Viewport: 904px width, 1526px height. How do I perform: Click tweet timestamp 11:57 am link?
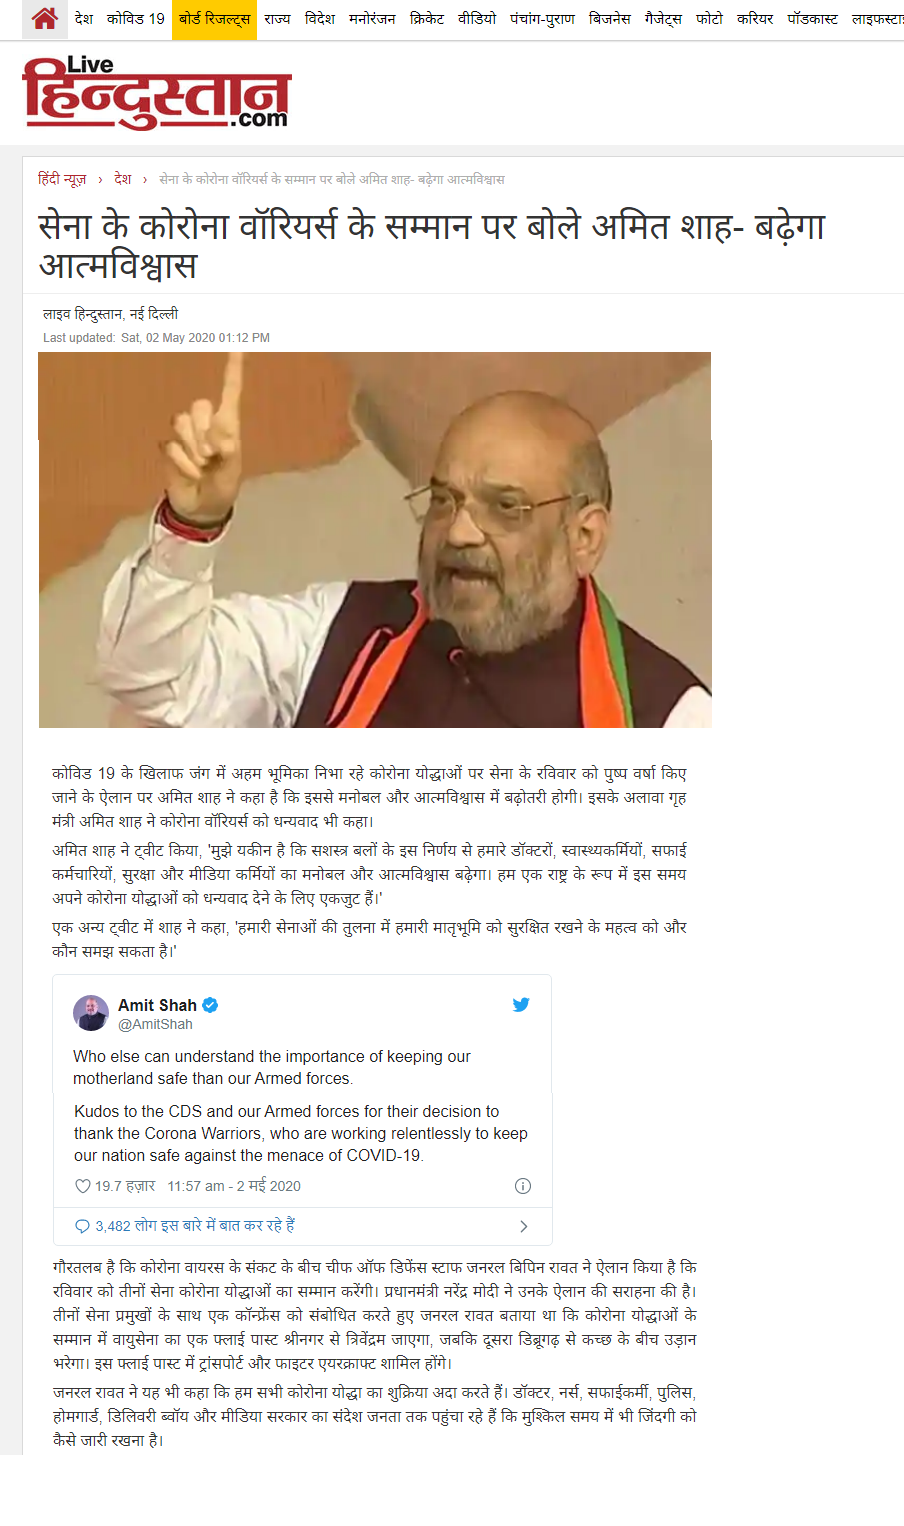(234, 1186)
